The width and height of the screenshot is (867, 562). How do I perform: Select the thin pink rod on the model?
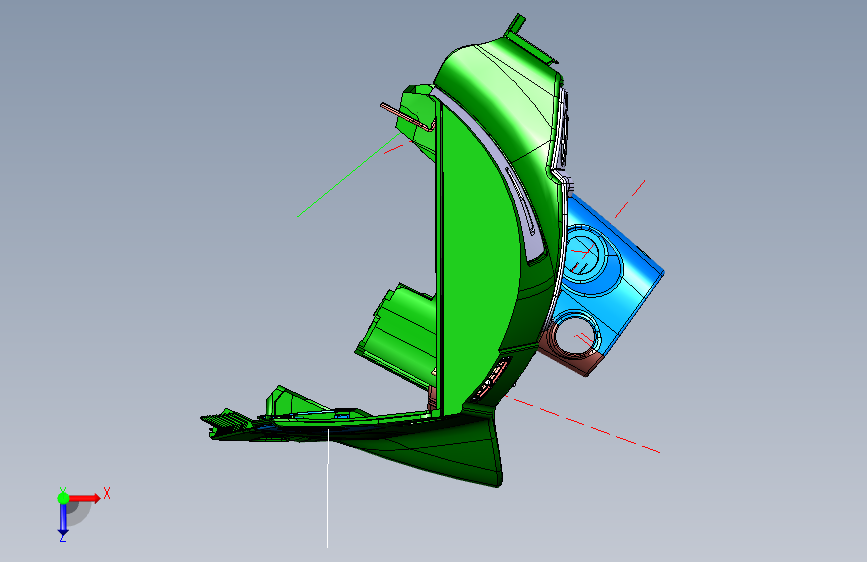pos(405,116)
